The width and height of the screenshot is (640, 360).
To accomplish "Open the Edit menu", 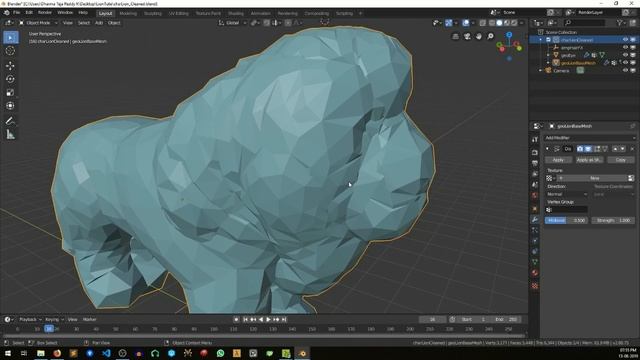I will tap(29, 13).
